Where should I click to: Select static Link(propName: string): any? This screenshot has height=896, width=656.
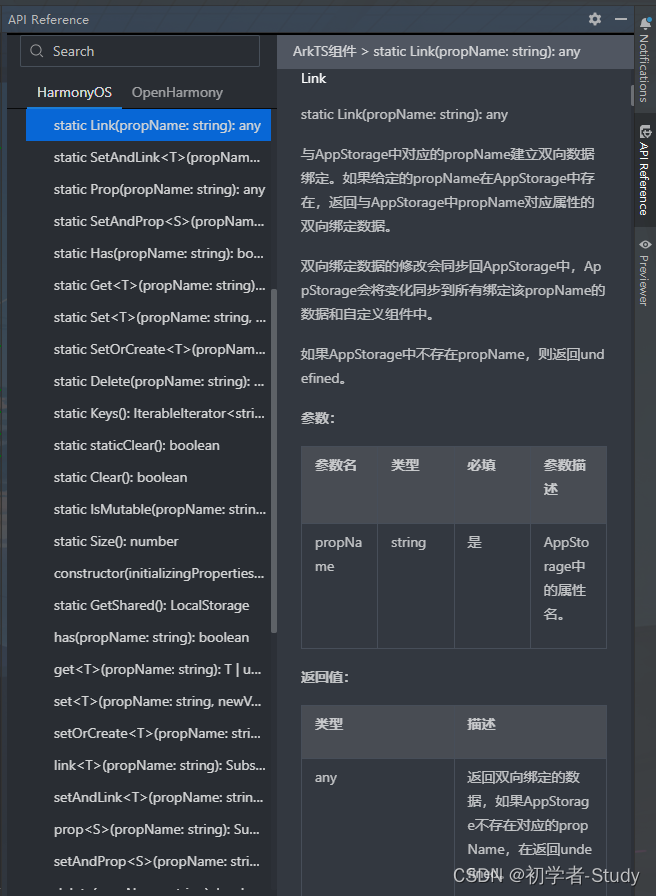click(x=149, y=125)
